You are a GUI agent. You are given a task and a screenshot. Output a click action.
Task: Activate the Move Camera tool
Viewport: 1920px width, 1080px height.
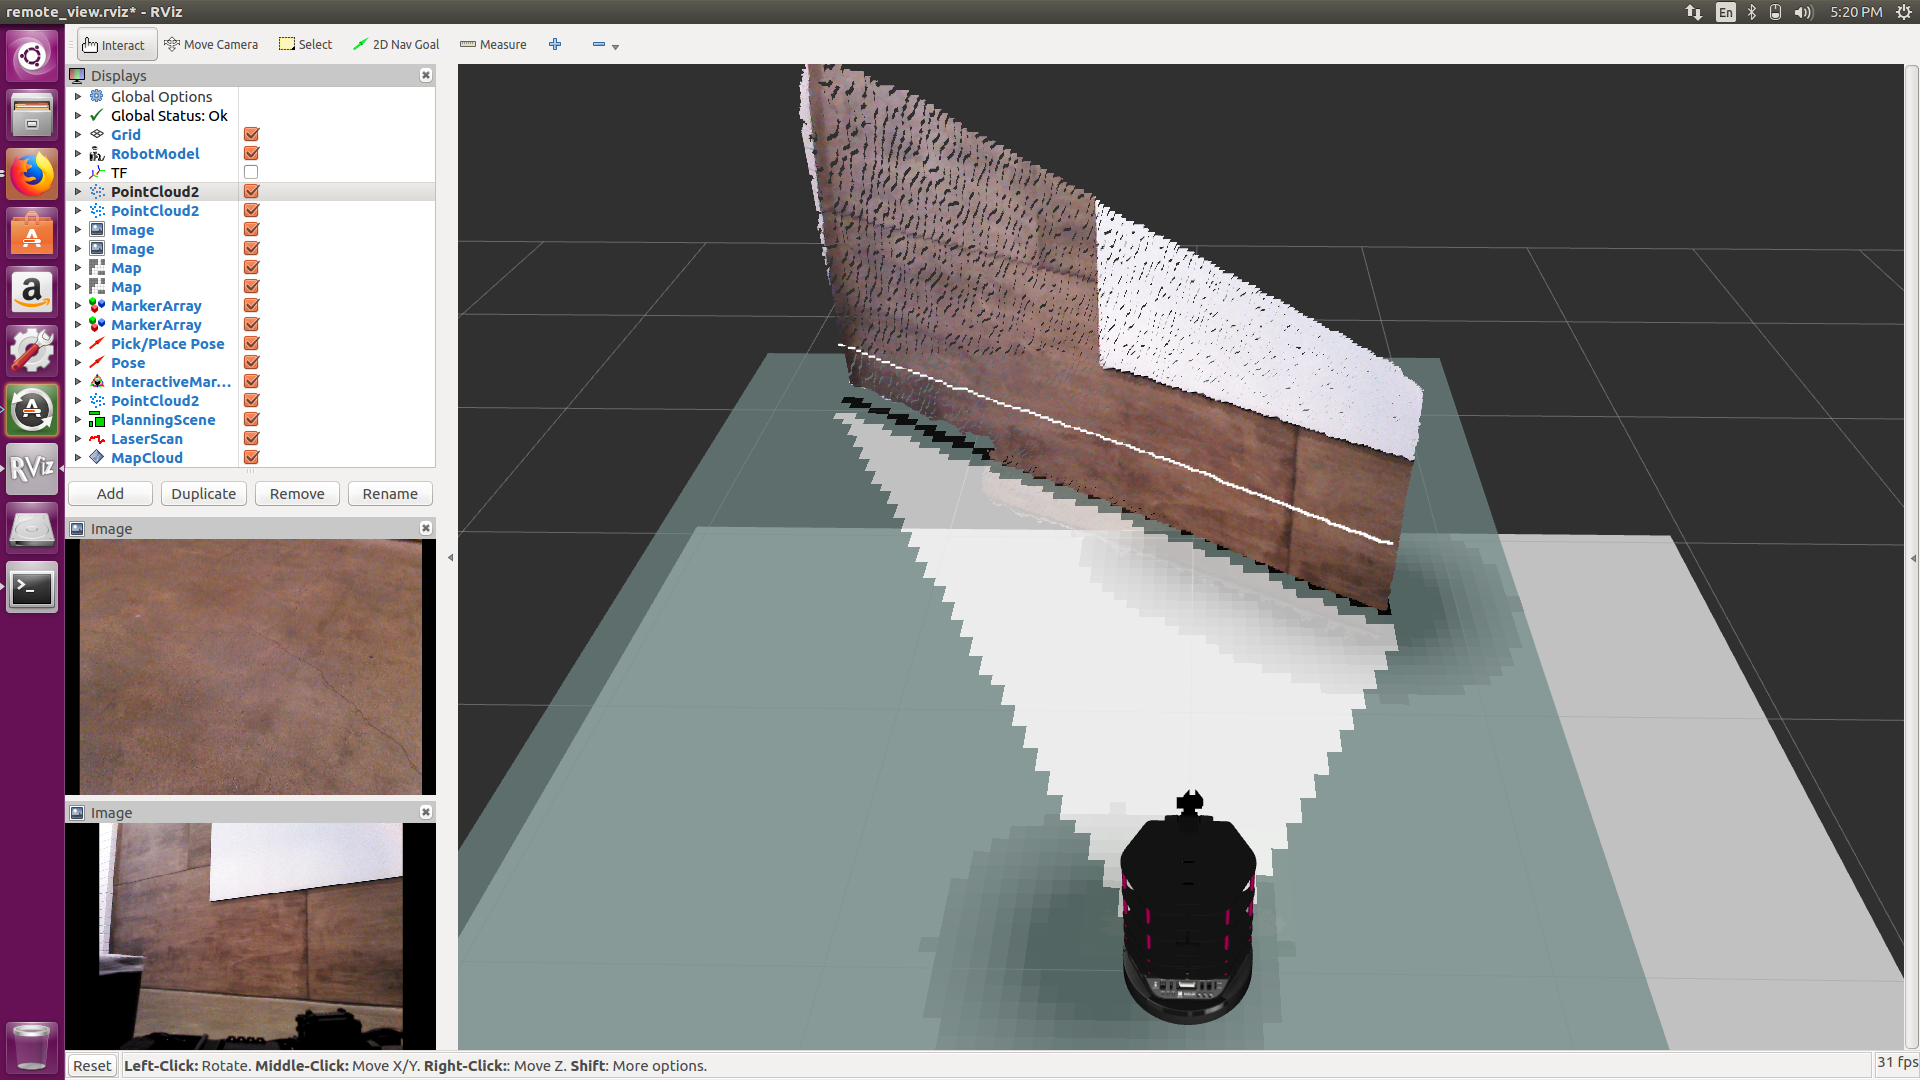211,45
